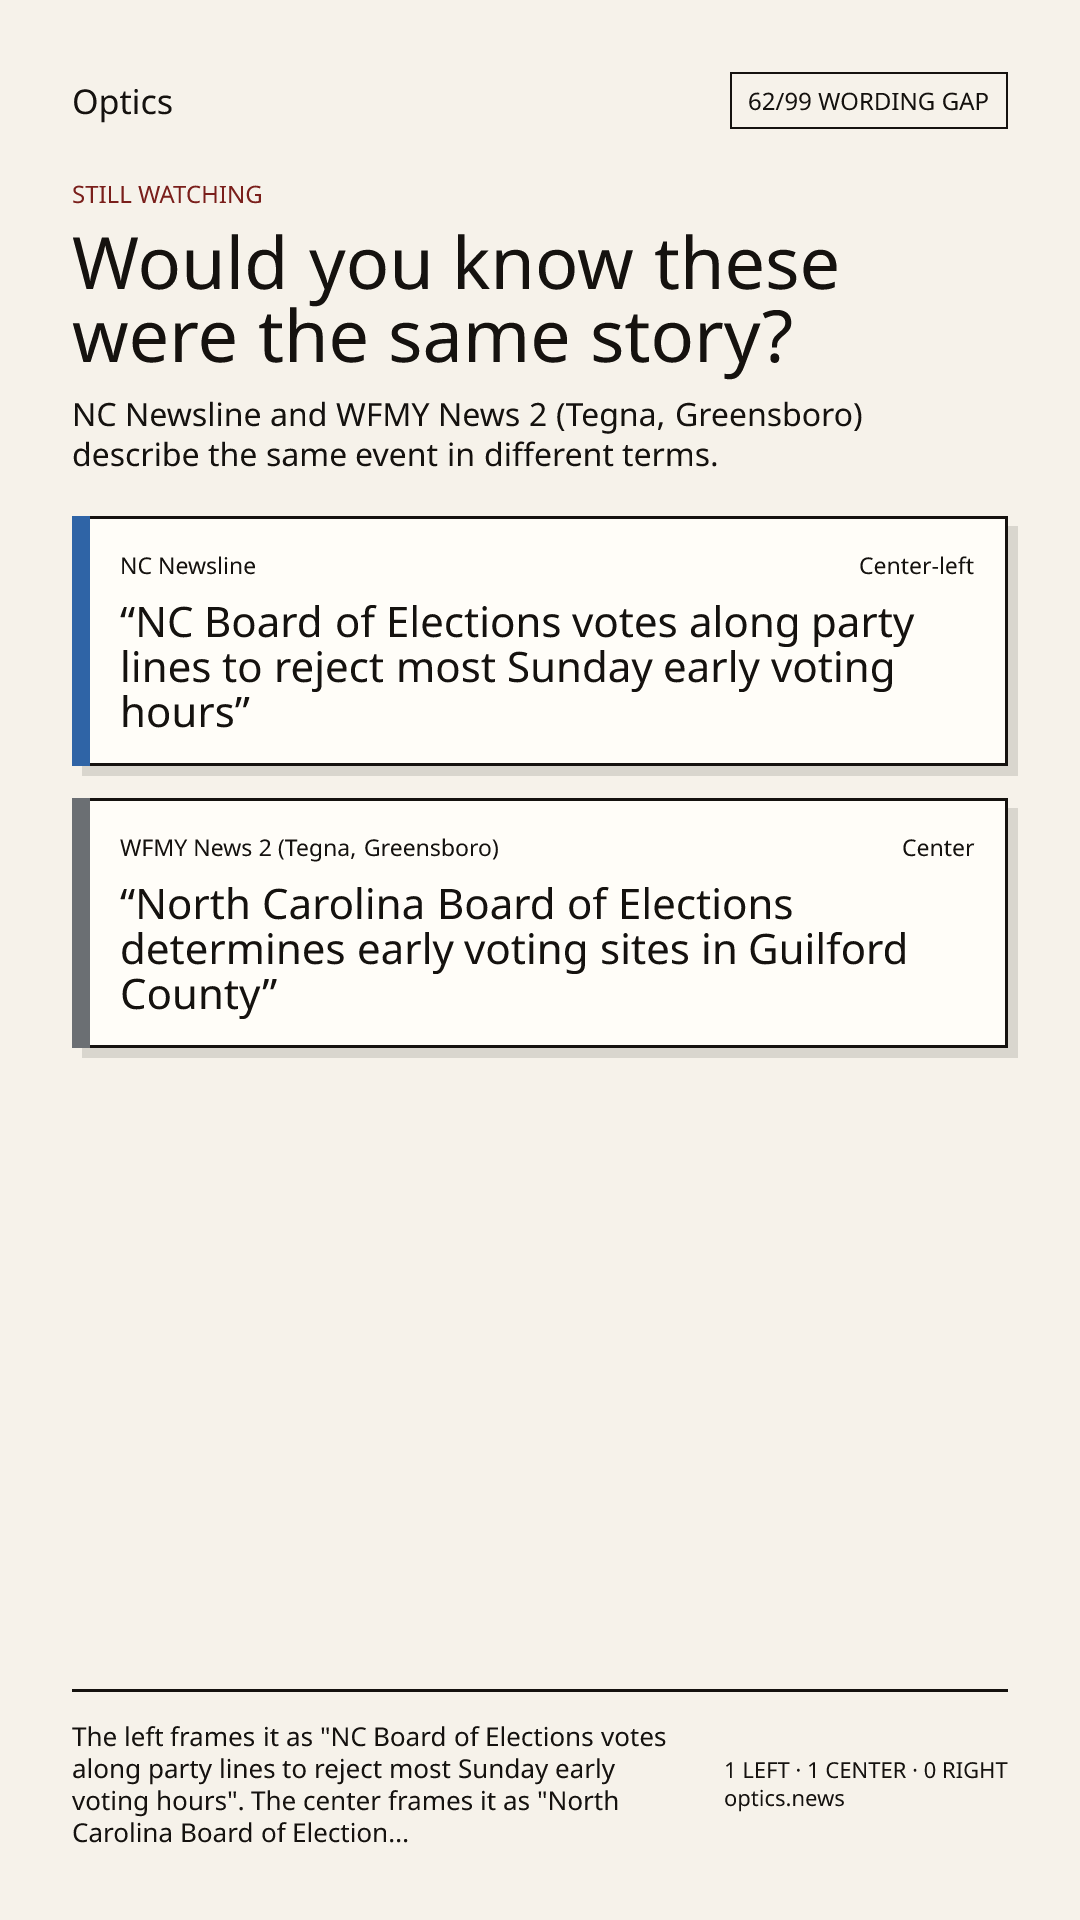The height and width of the screenshot is (1920, 1080).
Task: Open the WFMY News 2 headline card
Action: [x=540, y=923]
